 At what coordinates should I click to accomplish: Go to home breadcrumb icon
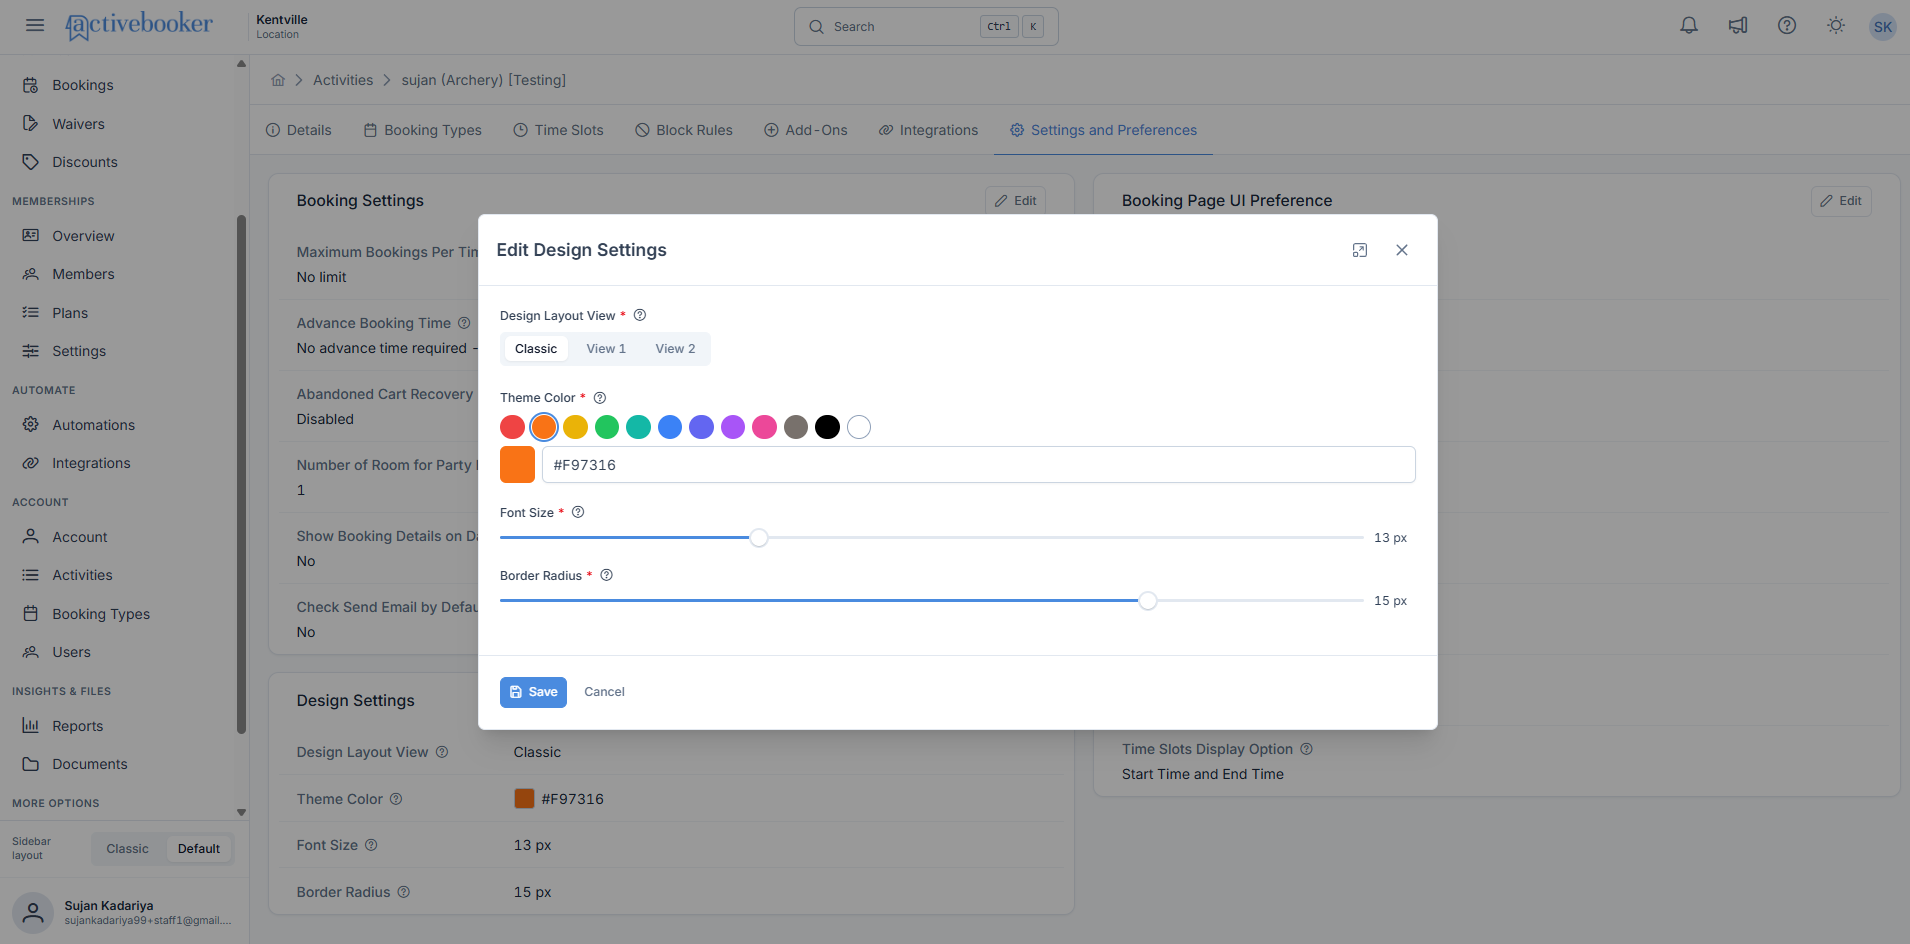pyautogui.click(x=278, y=80)
